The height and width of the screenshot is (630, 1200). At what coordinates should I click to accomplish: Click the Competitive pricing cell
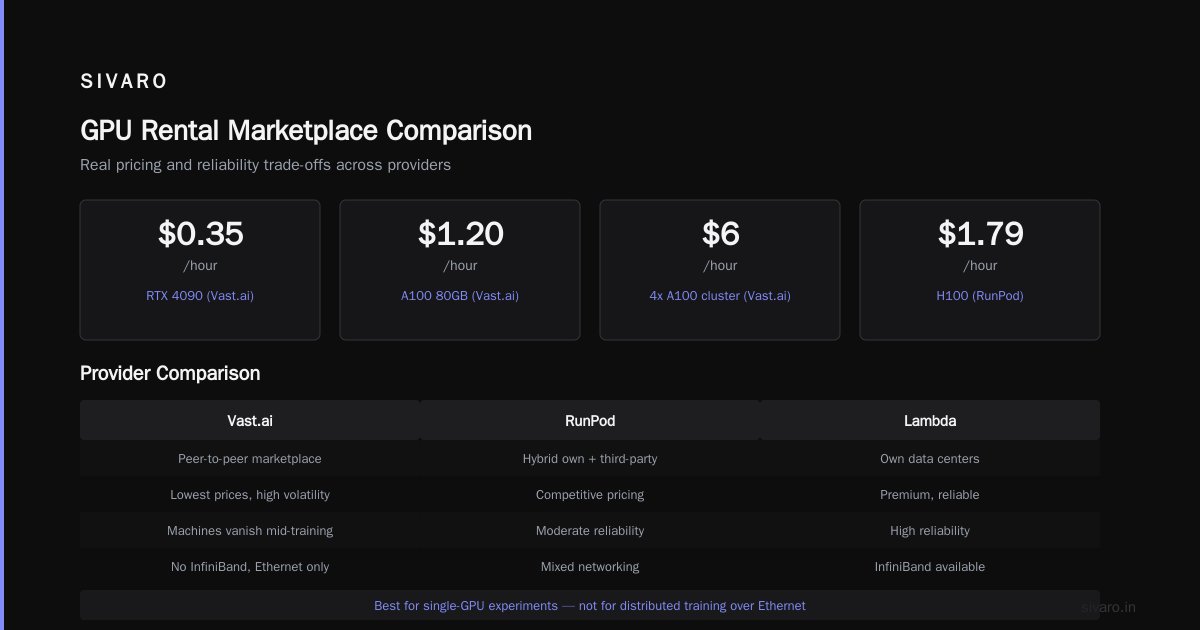(x=590, y=495)
